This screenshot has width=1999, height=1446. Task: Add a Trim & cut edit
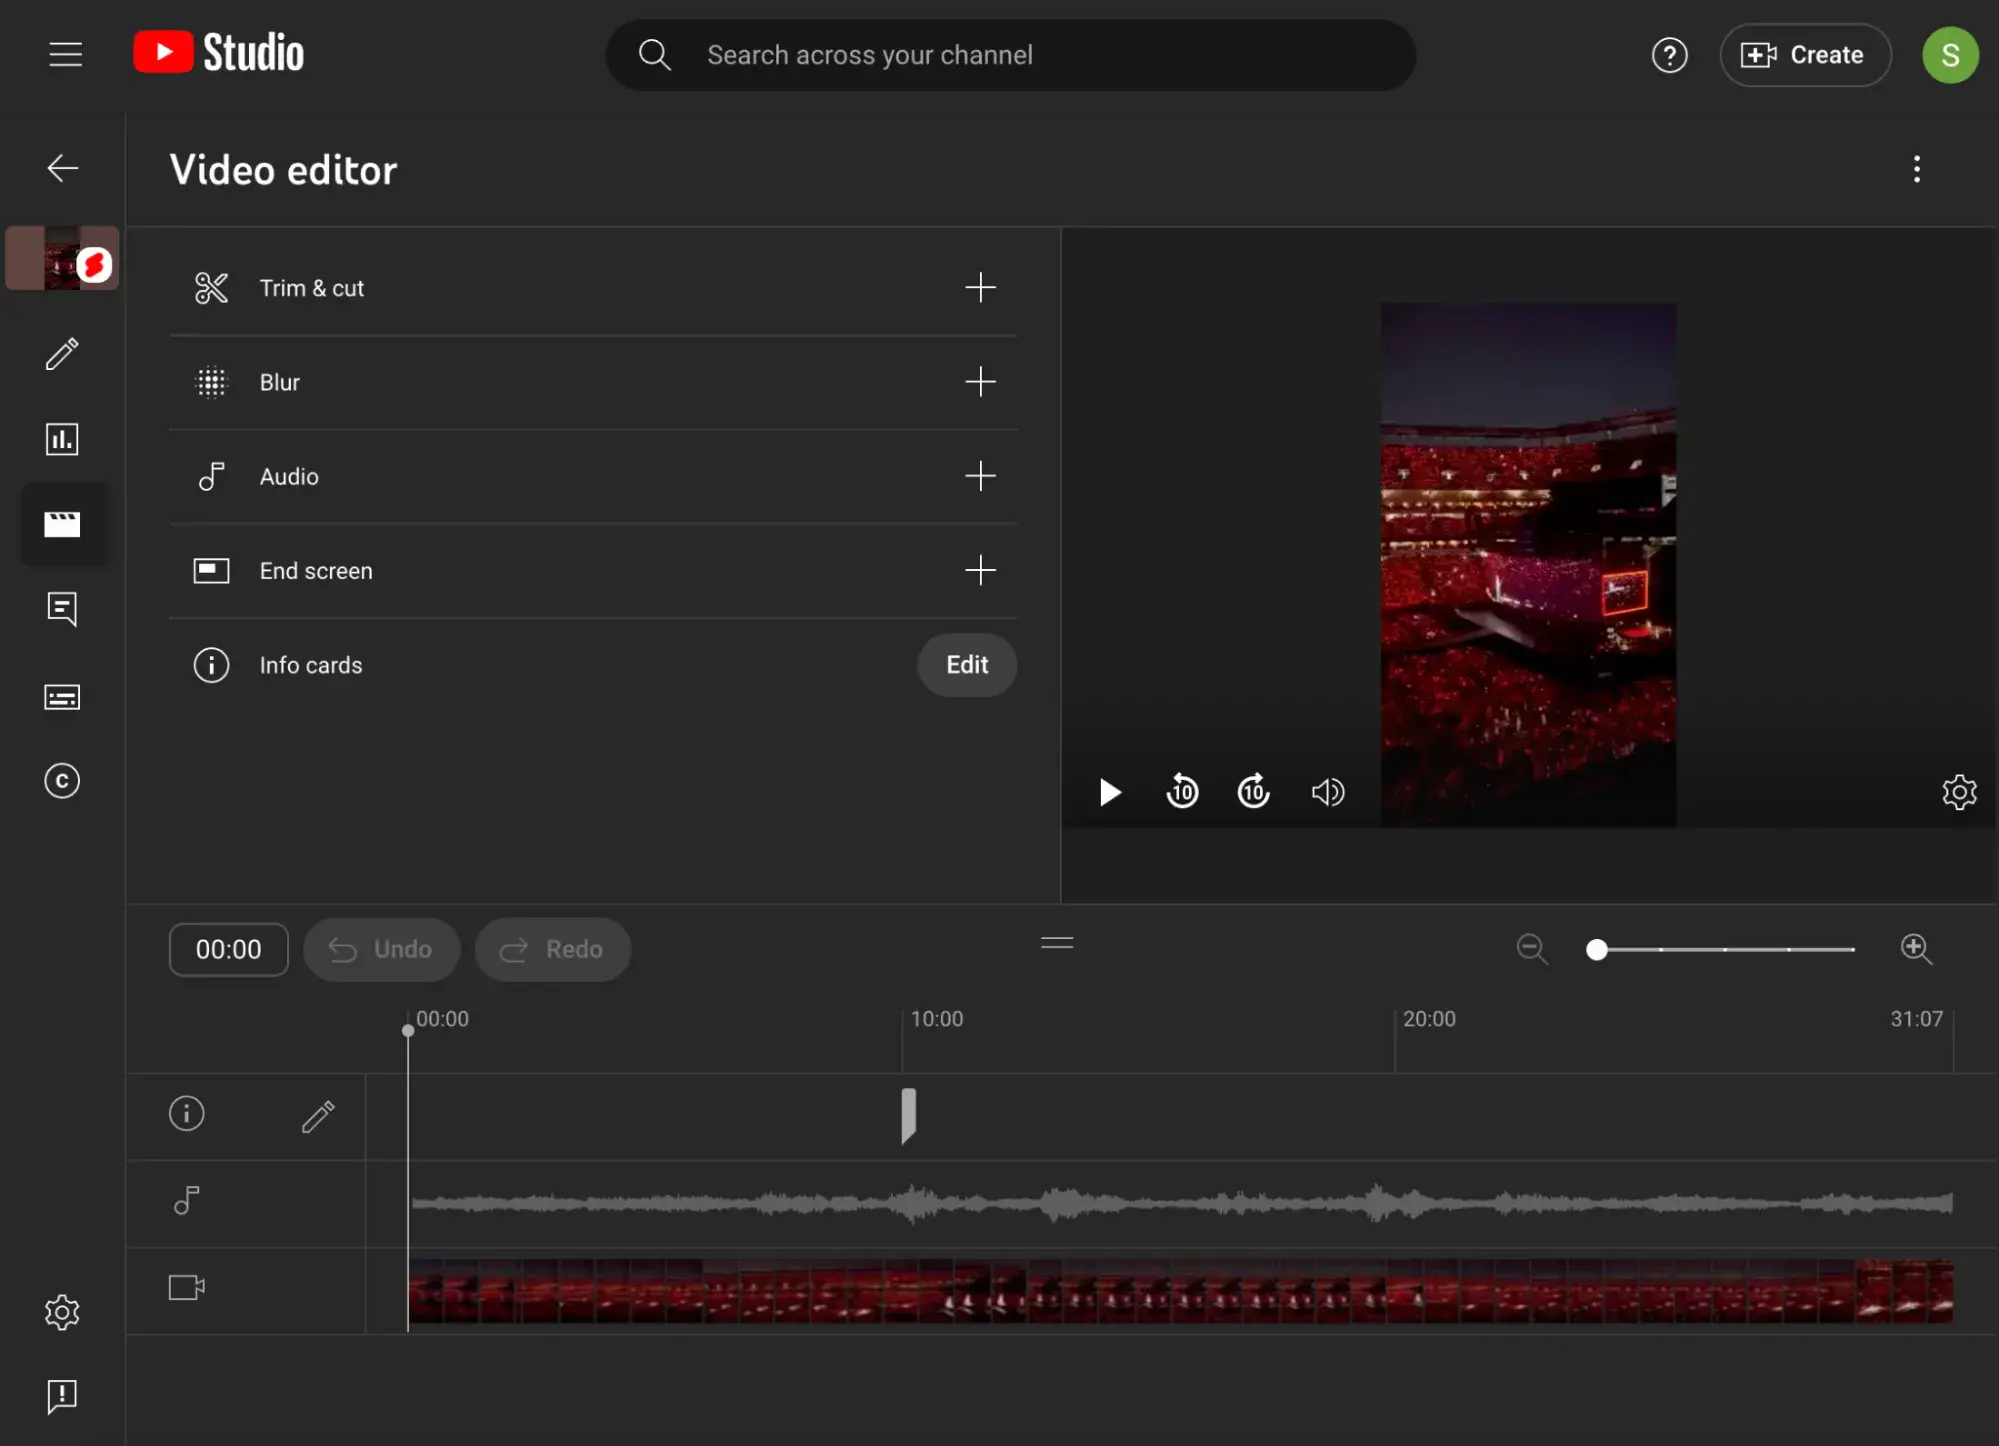(980, 288)
